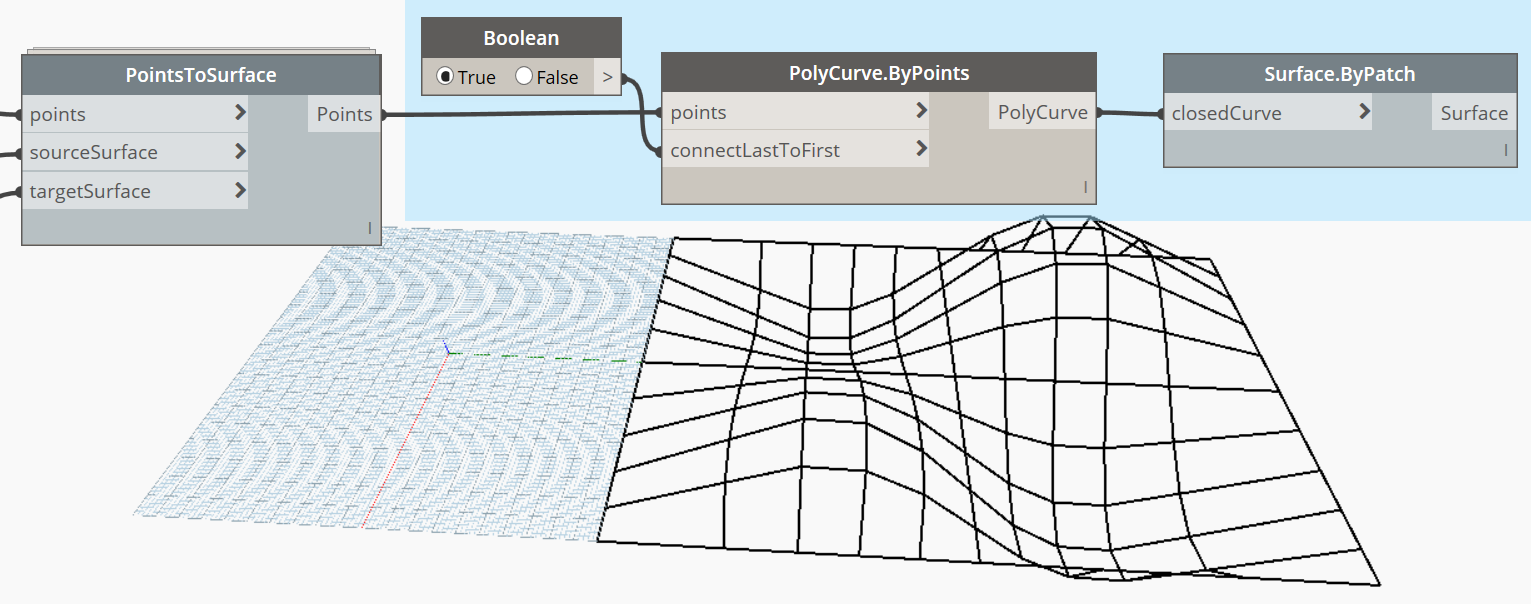
Task: Click the PolyCurve output port
Action: pos(1043,112)
